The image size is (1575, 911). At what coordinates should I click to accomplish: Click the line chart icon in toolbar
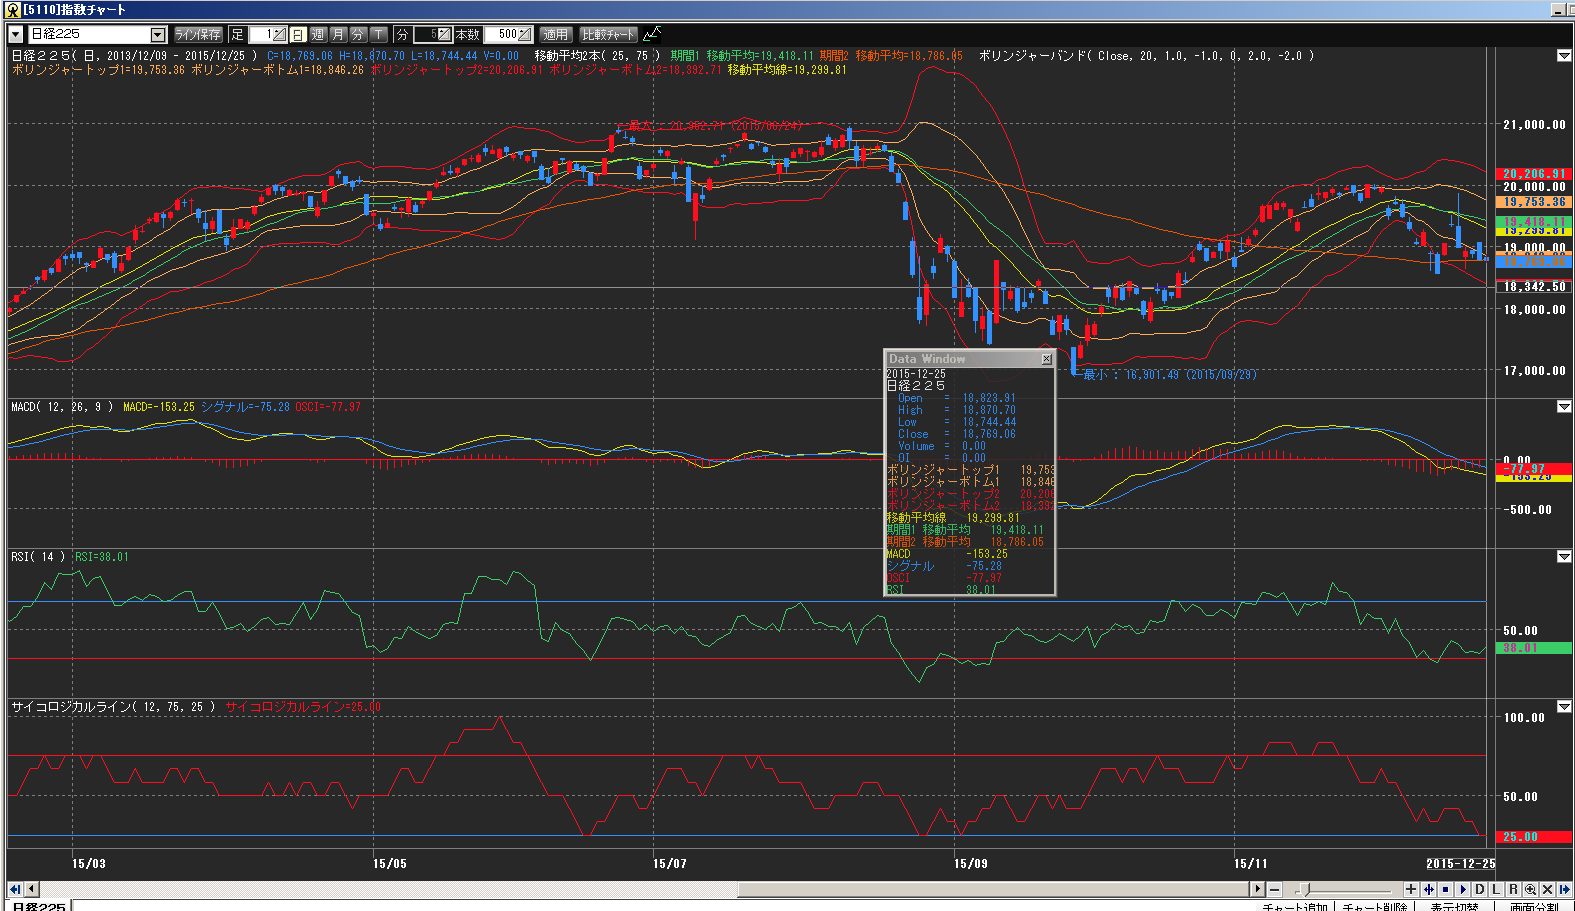coord(652,34)
